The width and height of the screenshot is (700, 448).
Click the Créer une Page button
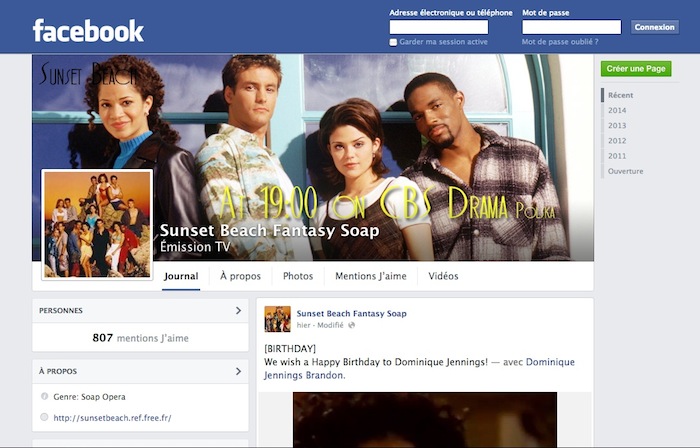636,69
